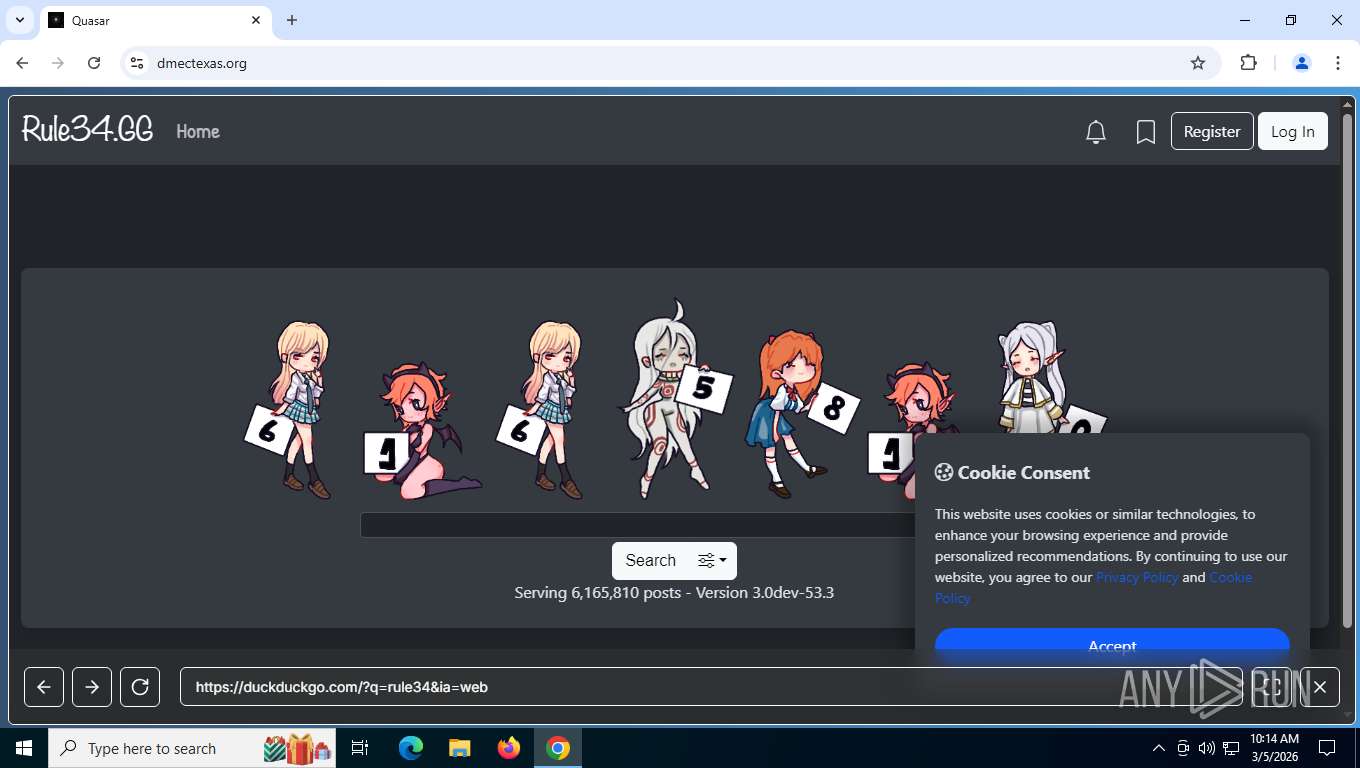Open Chrome three-dot menu
The height and width of the screenshot is (768, 1360).
coord(1338,63)
